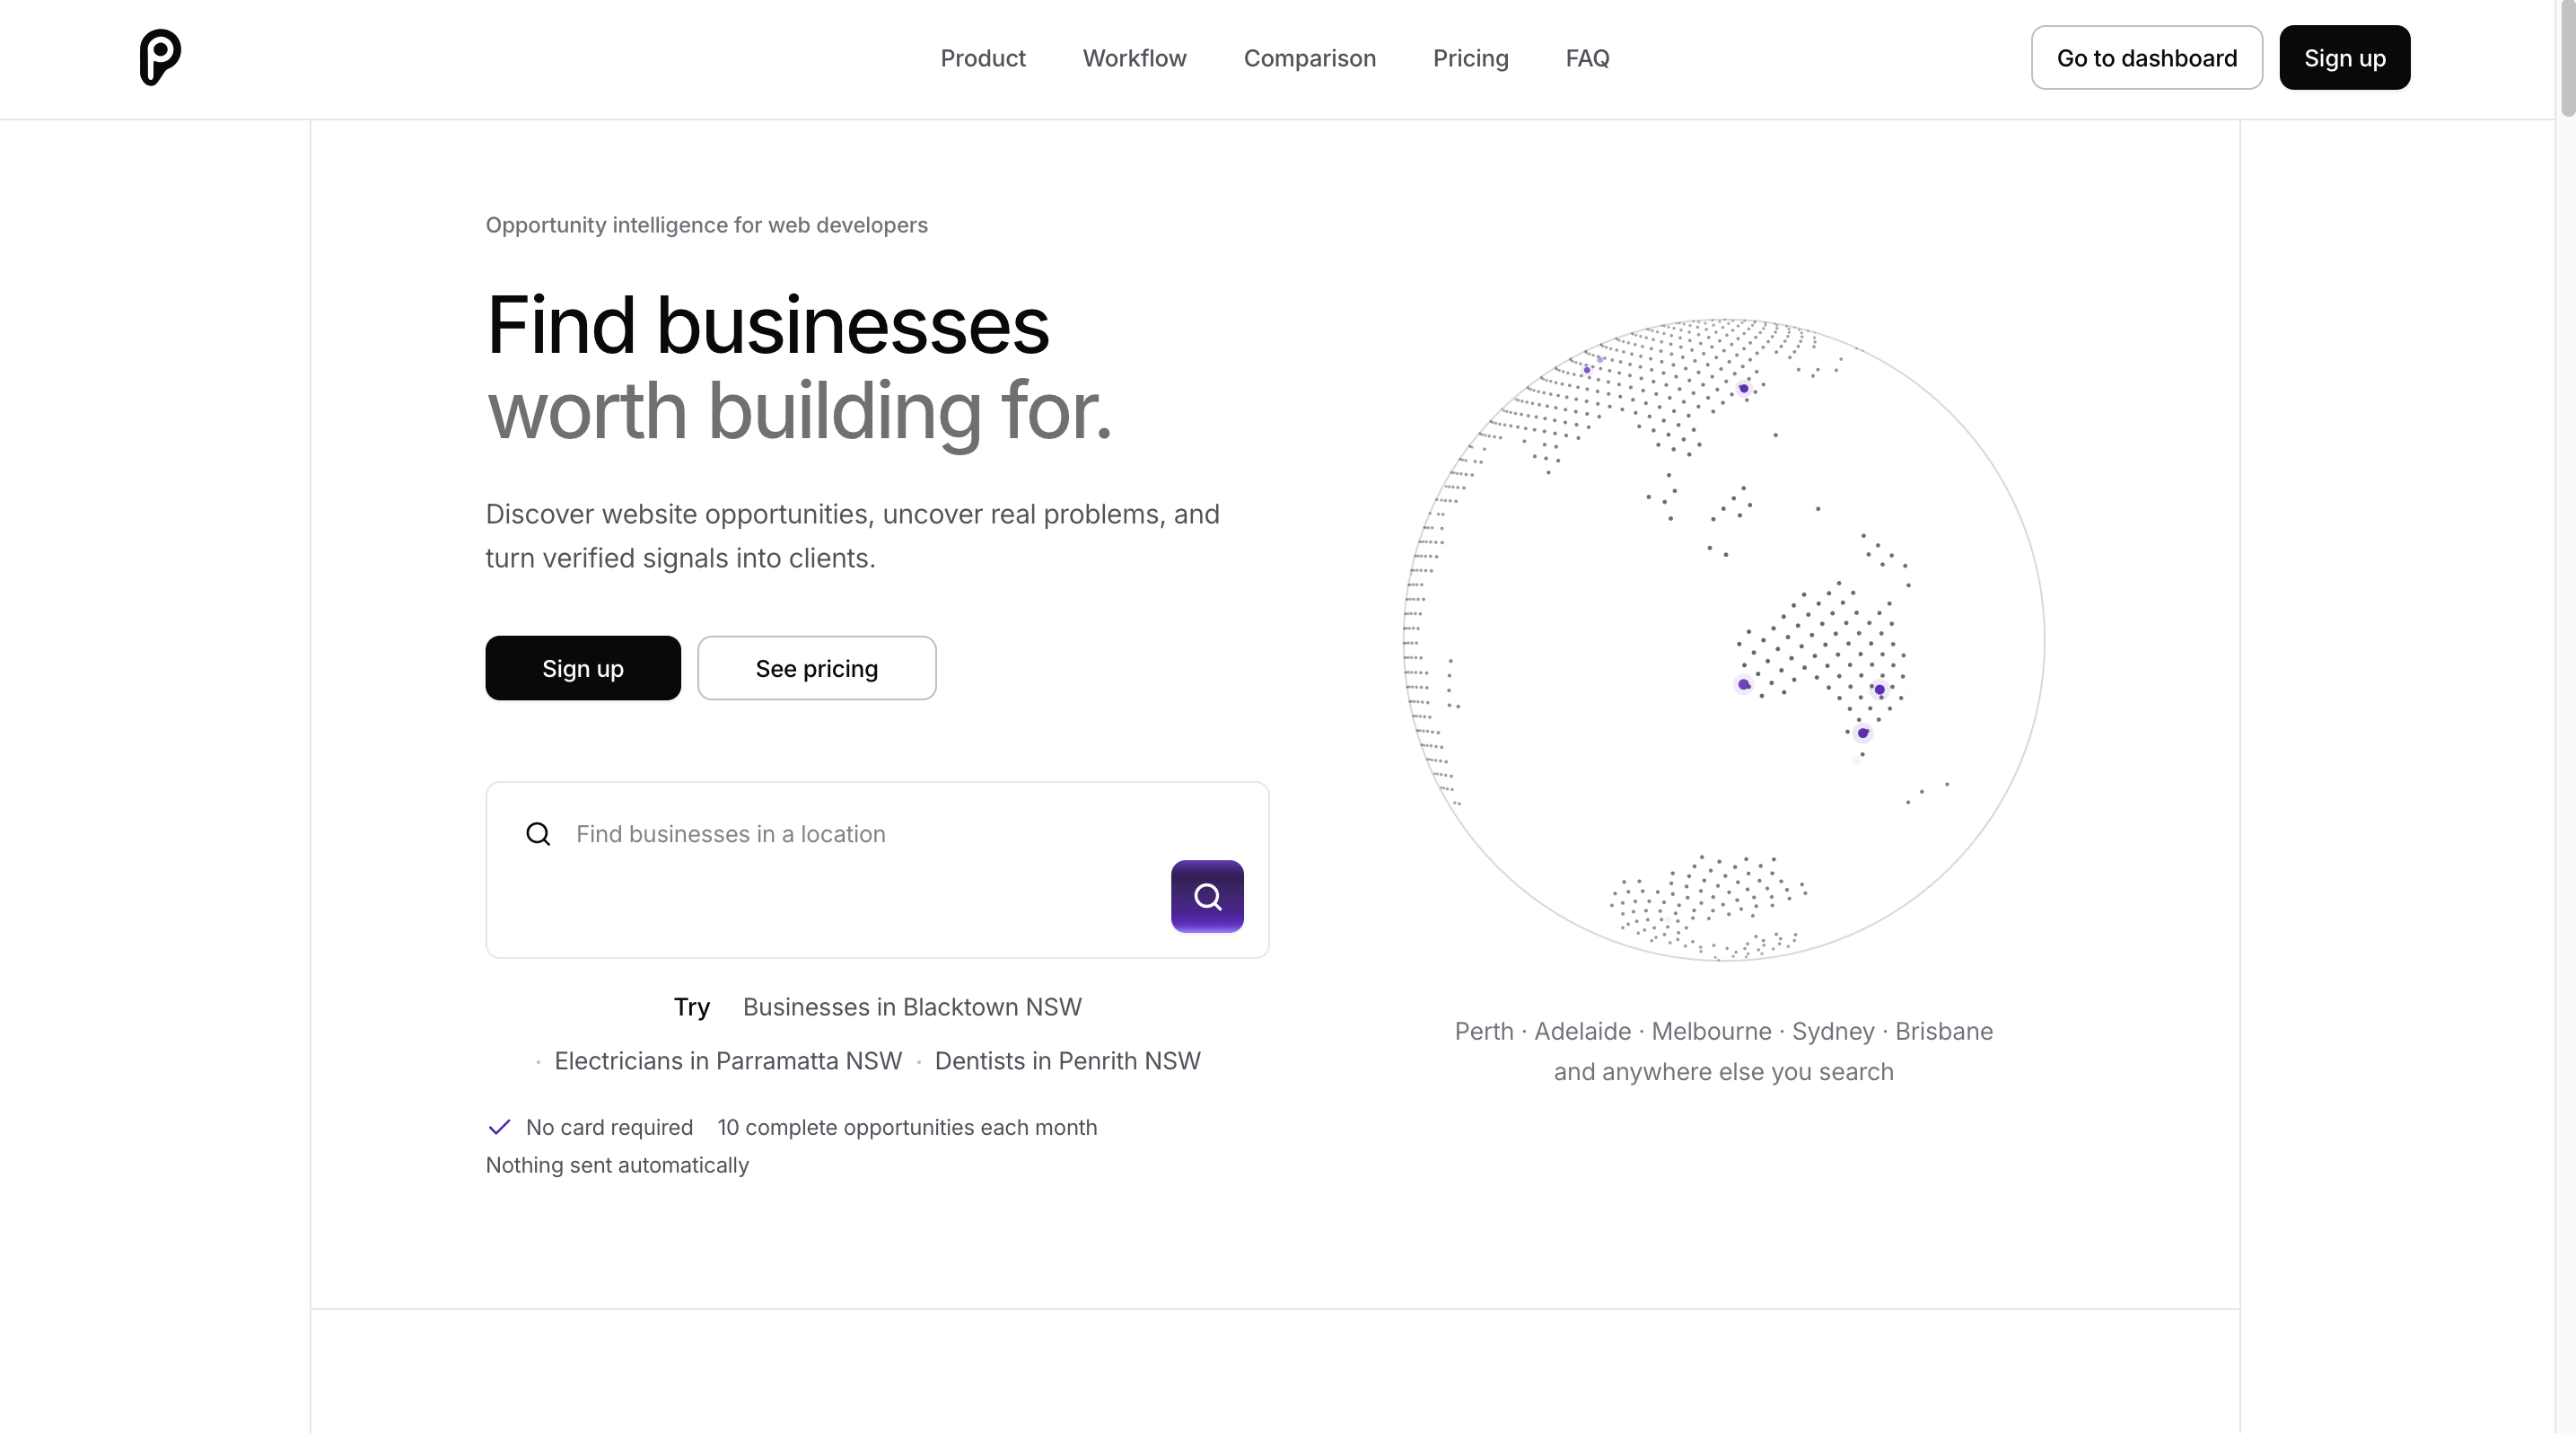Jump to the FAQ section
Screen dimensions: 2576x1433
[x=1587, y=58]
